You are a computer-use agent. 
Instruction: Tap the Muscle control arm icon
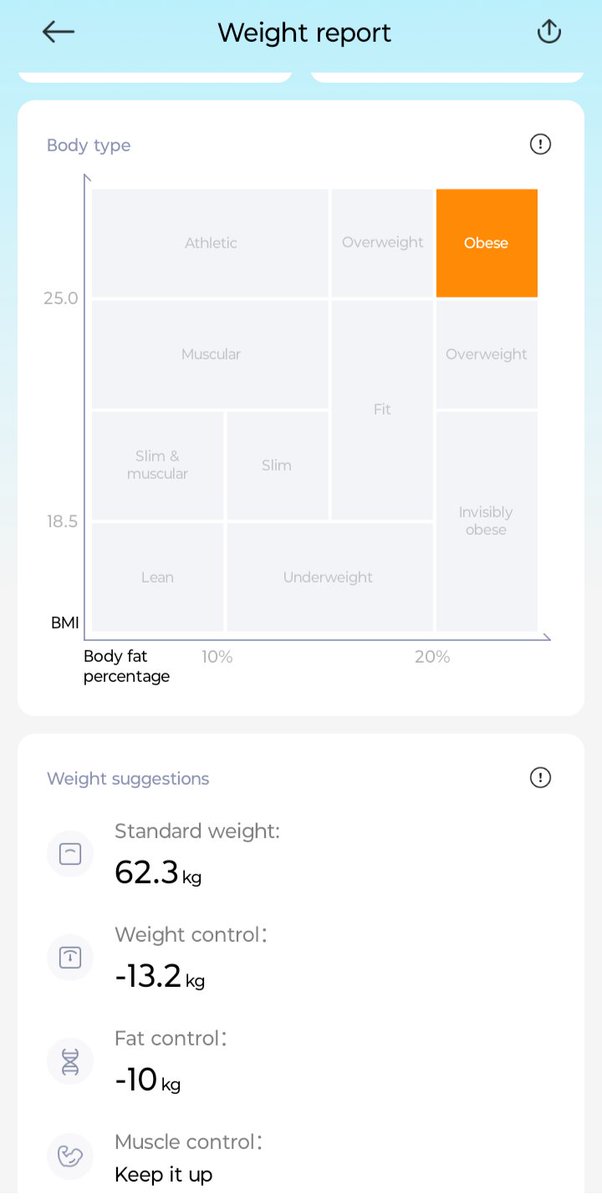tap(70, 1158)
